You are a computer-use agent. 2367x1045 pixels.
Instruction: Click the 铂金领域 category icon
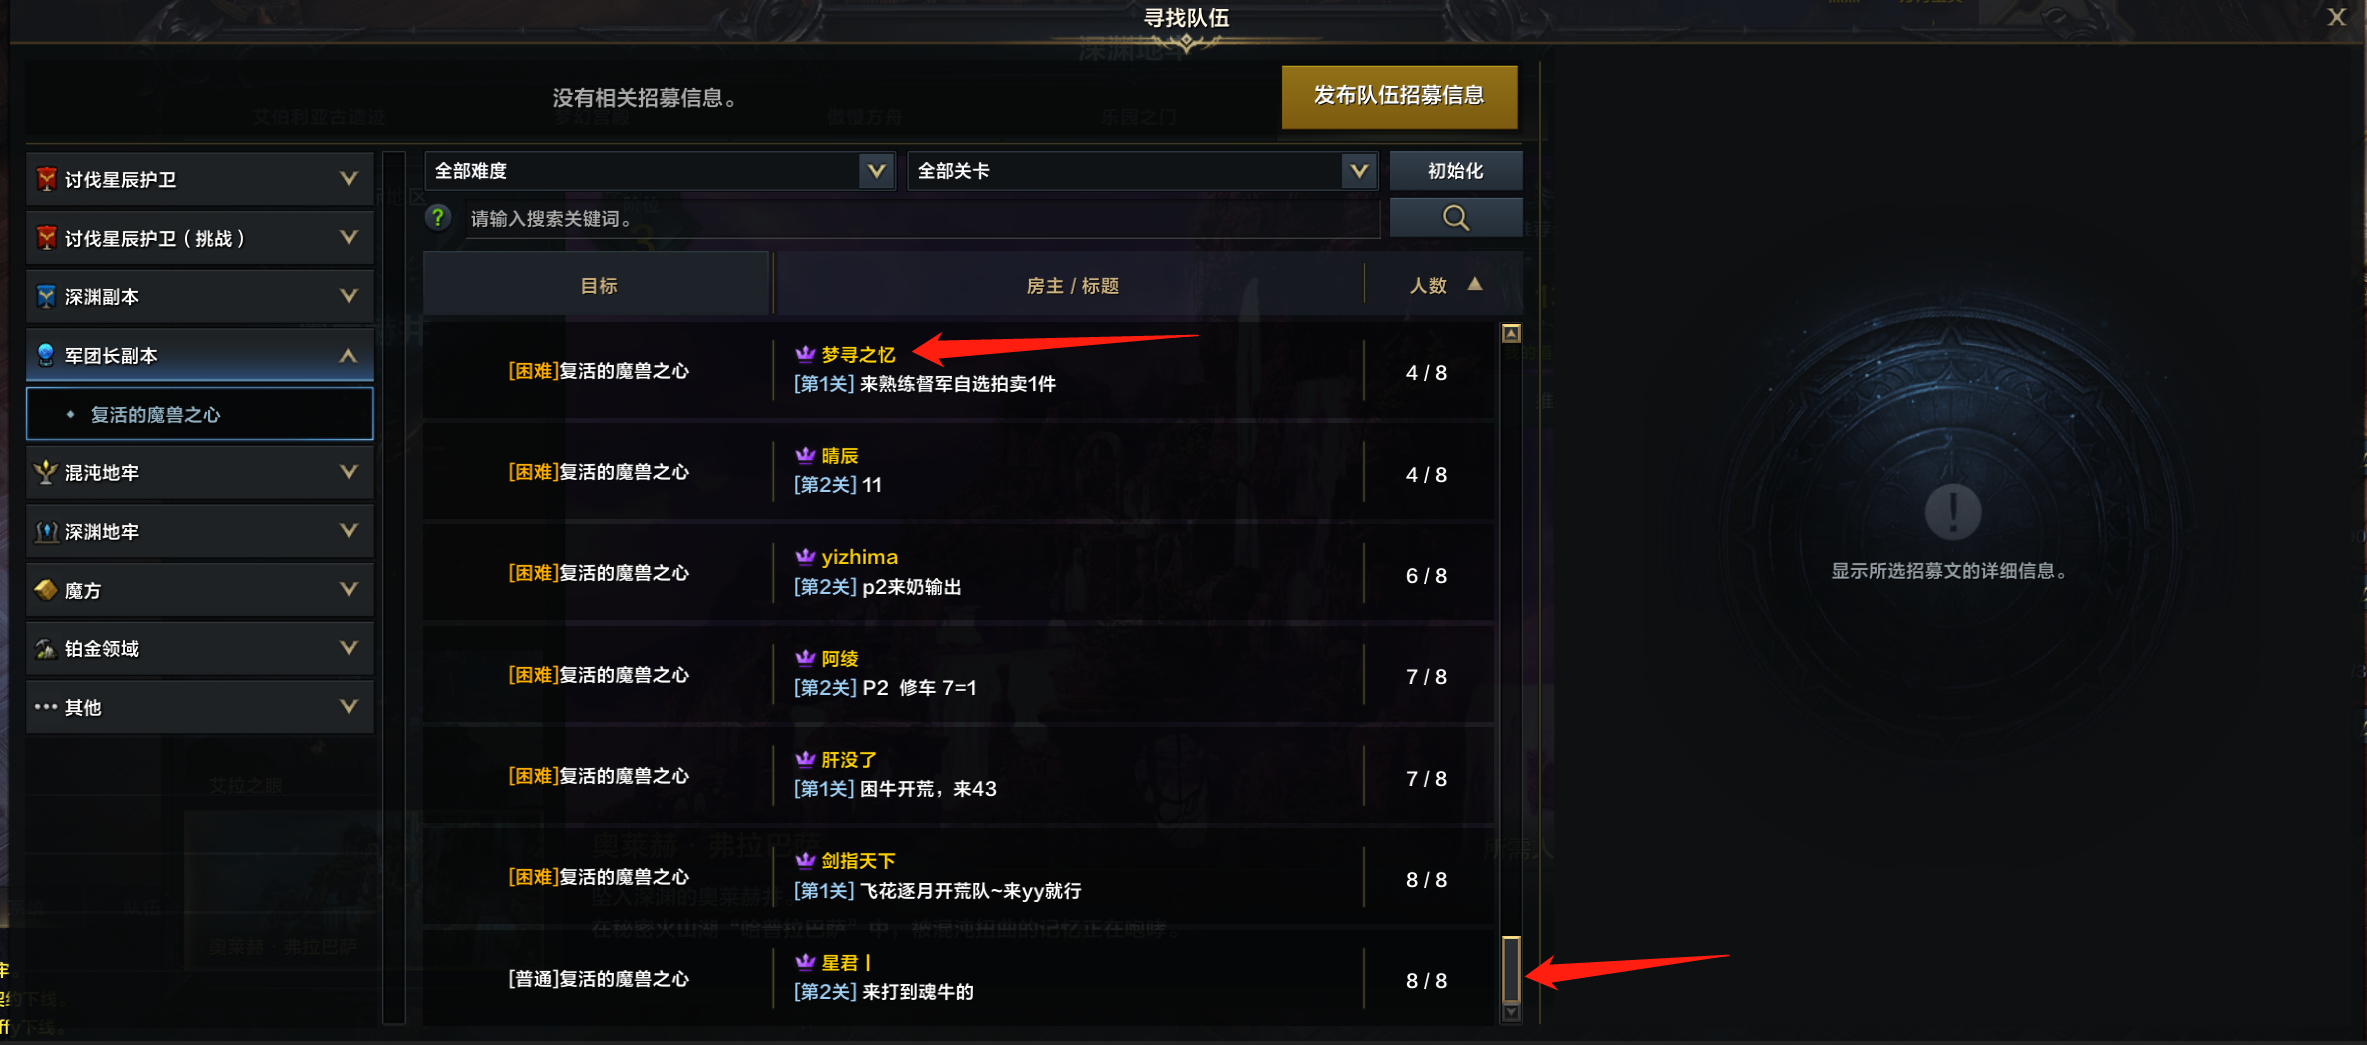coord(46,649)
